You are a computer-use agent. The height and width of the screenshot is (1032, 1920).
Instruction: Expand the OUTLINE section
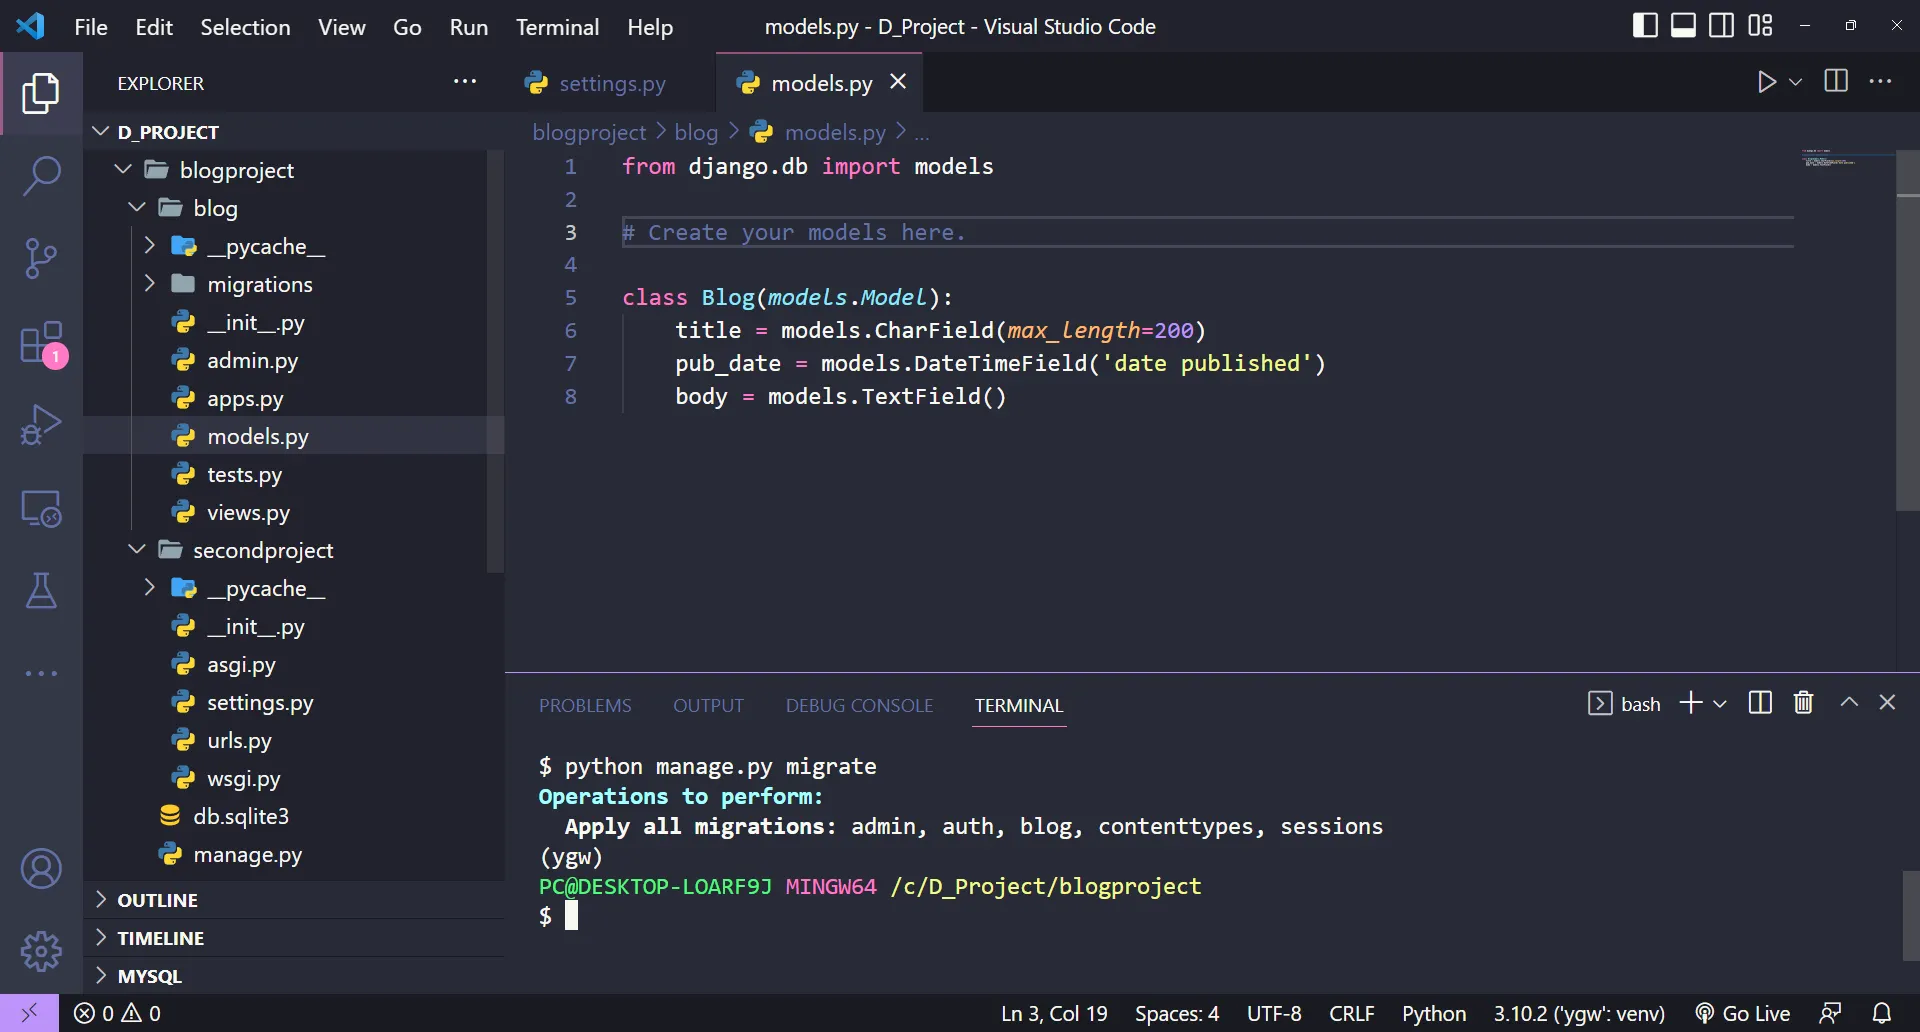point(157,900)
